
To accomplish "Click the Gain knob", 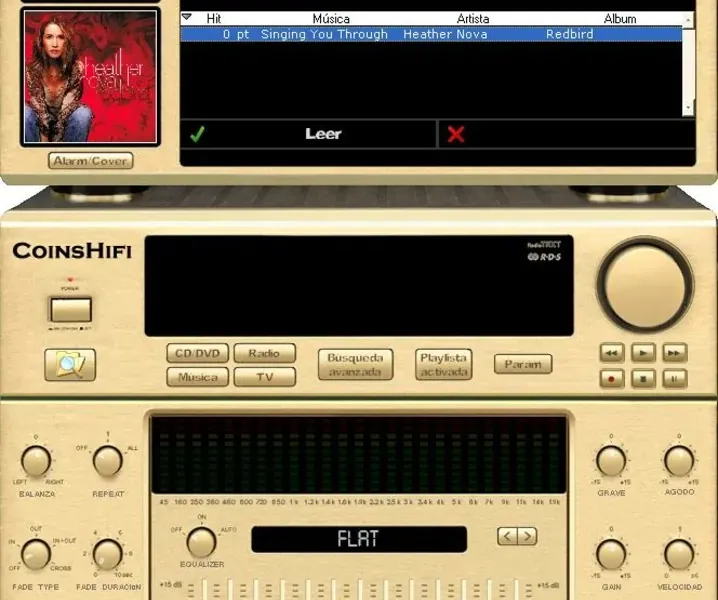I will click(611, 554).
